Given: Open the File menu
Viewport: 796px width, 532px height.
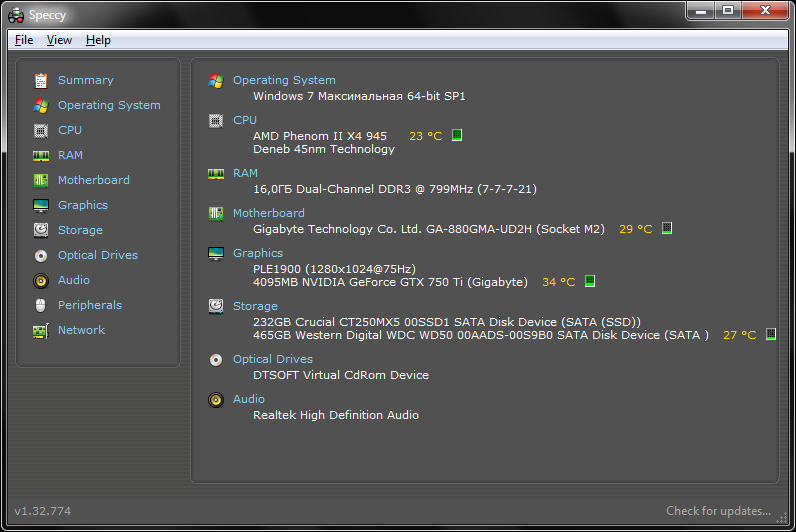Looking at the screenshot, I should pyautogui.click(x=24, y=40).
